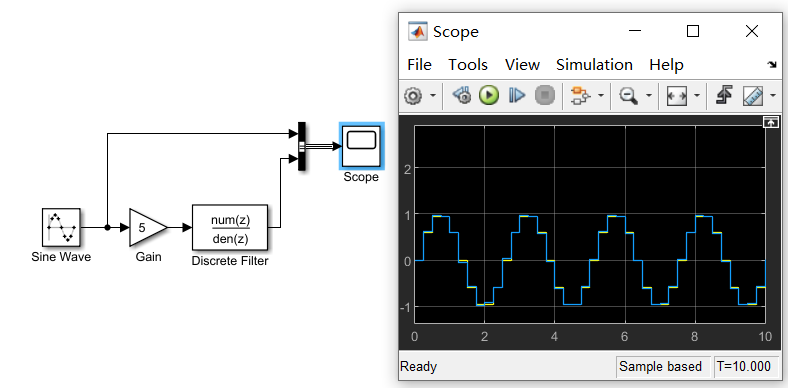The image size is (788, 388).
Task: Click the stop simulation button
Action: [545, 95]
